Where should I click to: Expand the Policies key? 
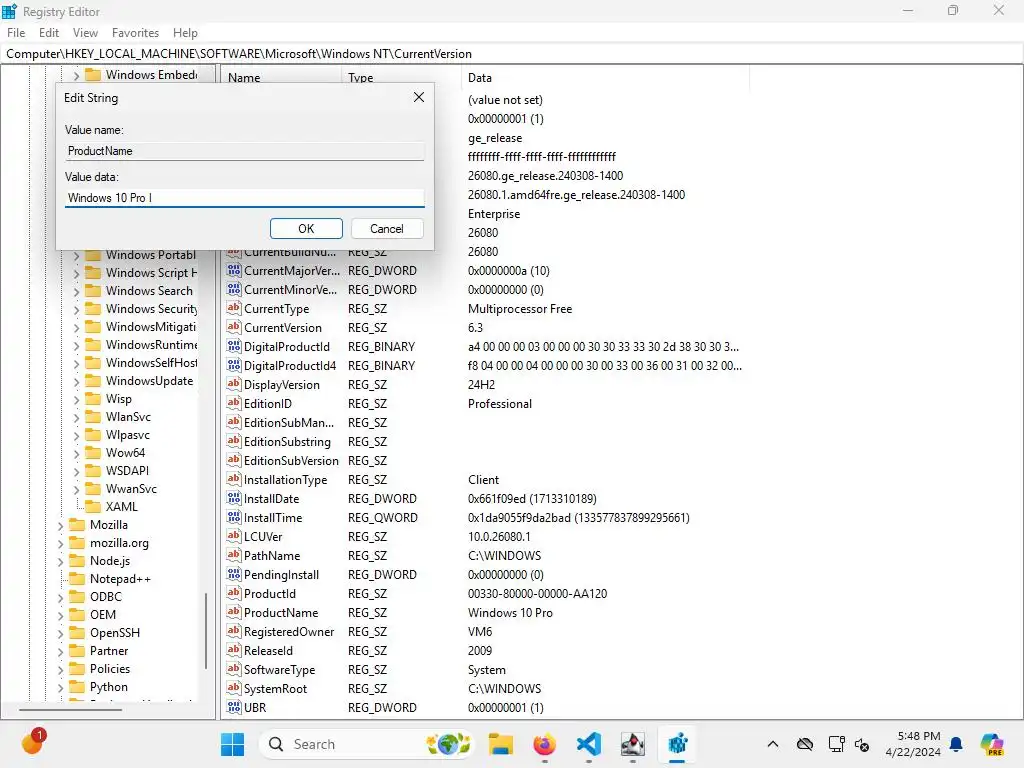(61, 669)
